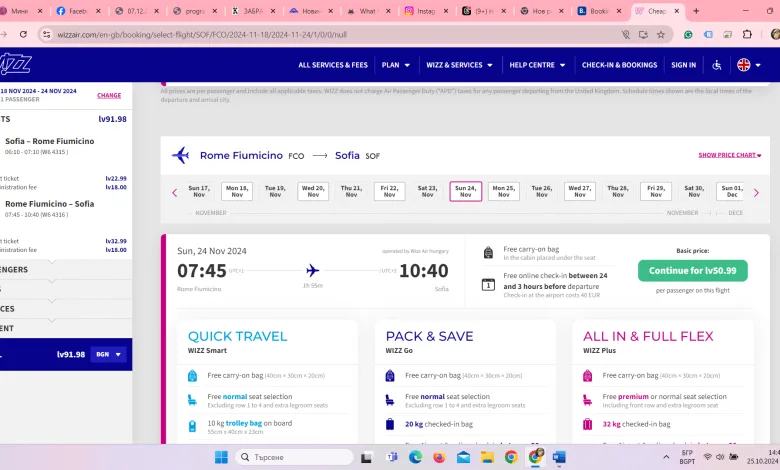Screen dimensions: 780x470
Task: Click SIGN IN
Action: [x=683, y=65]
